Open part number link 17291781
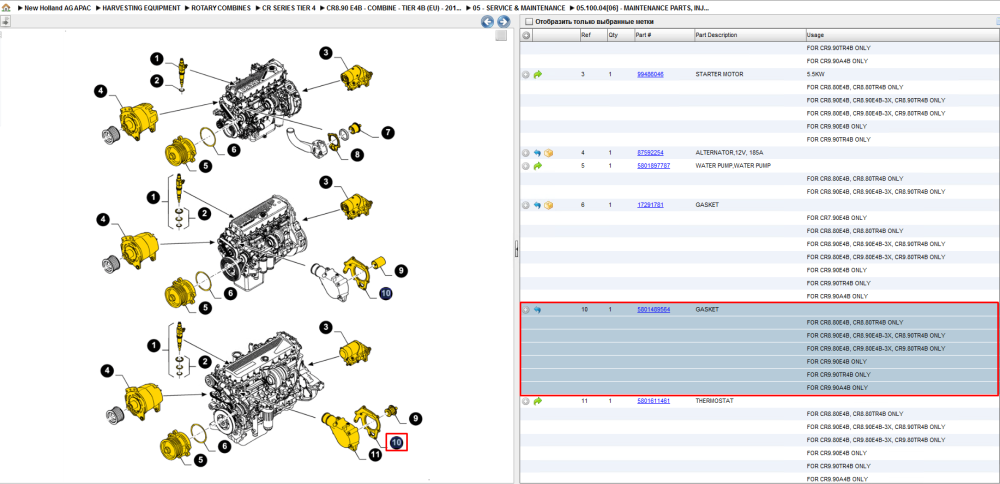Viewport: 1000px width, 484px height. point(651,205)
